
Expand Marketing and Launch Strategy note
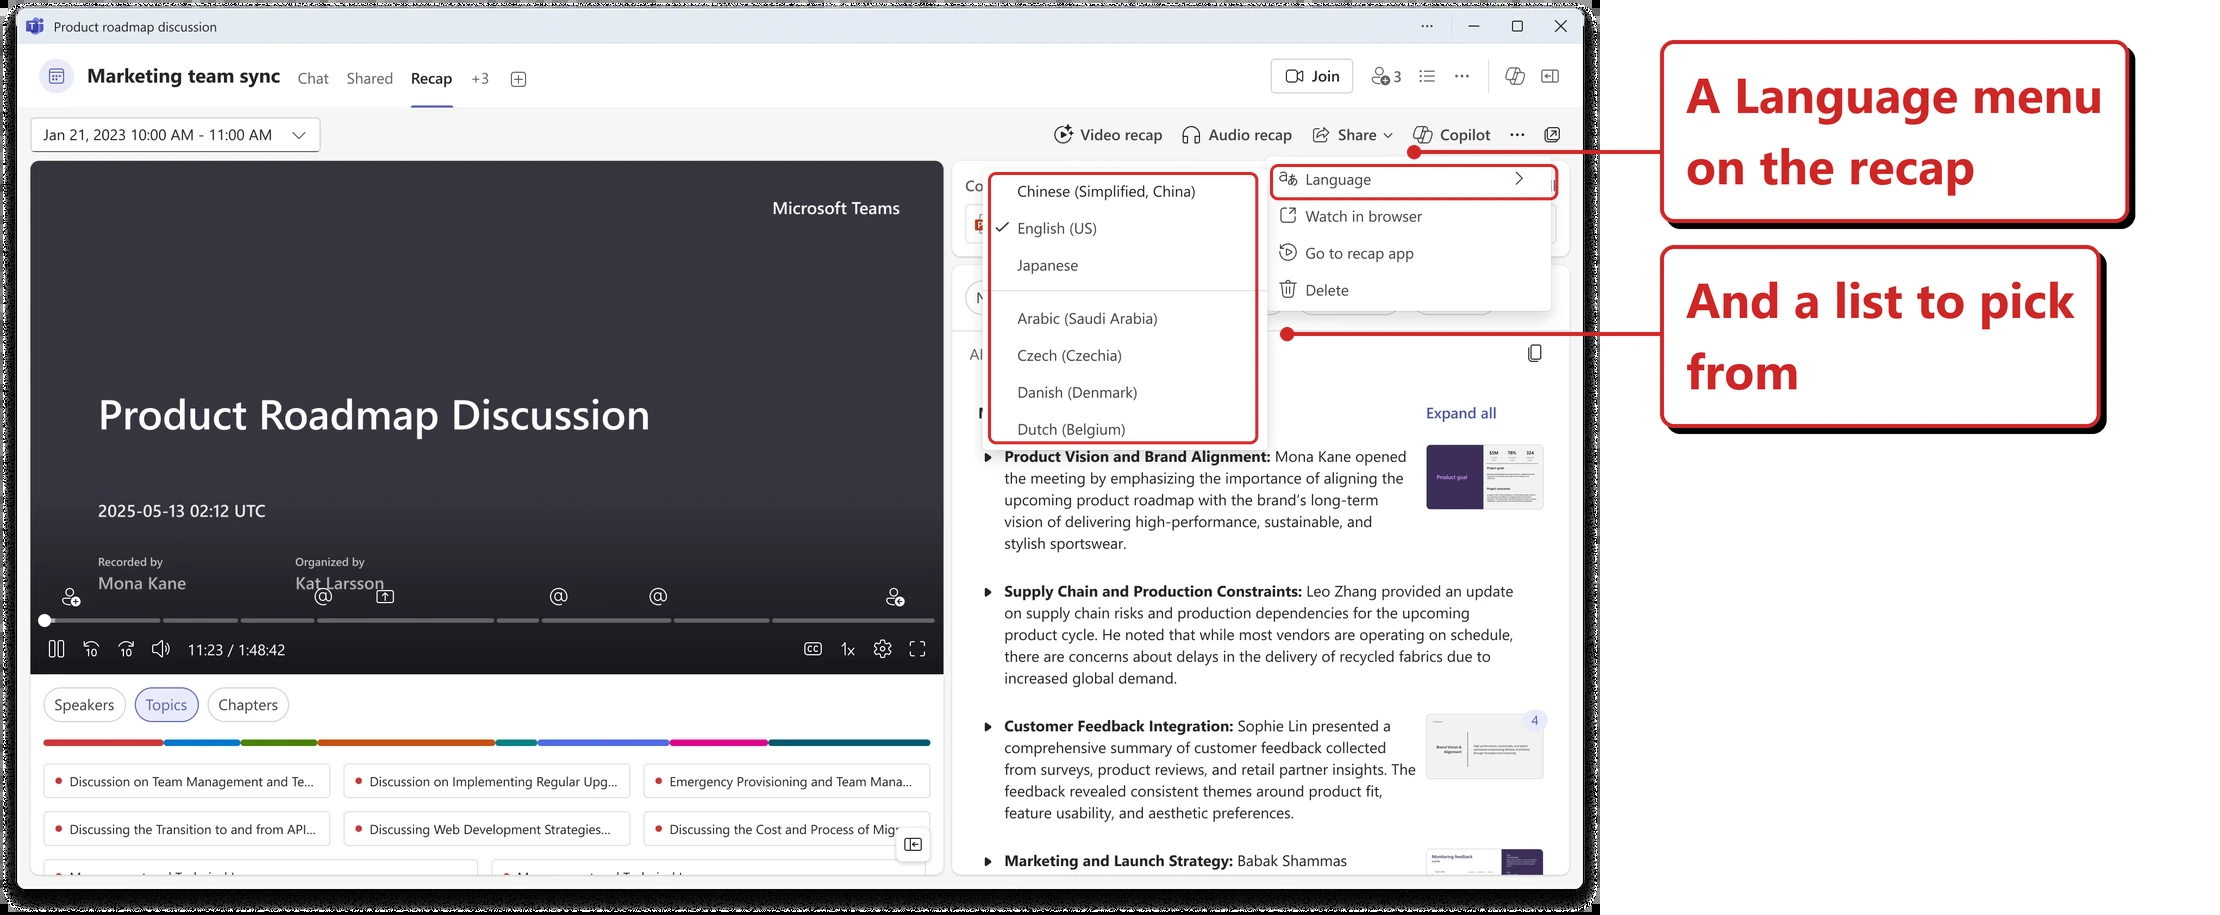point(988,862)
